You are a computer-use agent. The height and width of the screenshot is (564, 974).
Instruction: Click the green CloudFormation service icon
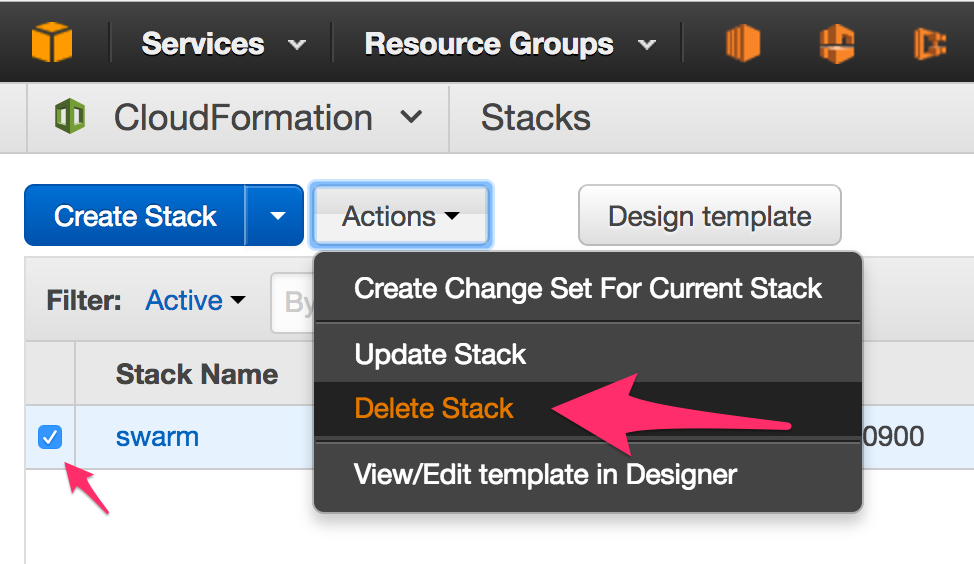pyautogui.click(x=70, y=116)
